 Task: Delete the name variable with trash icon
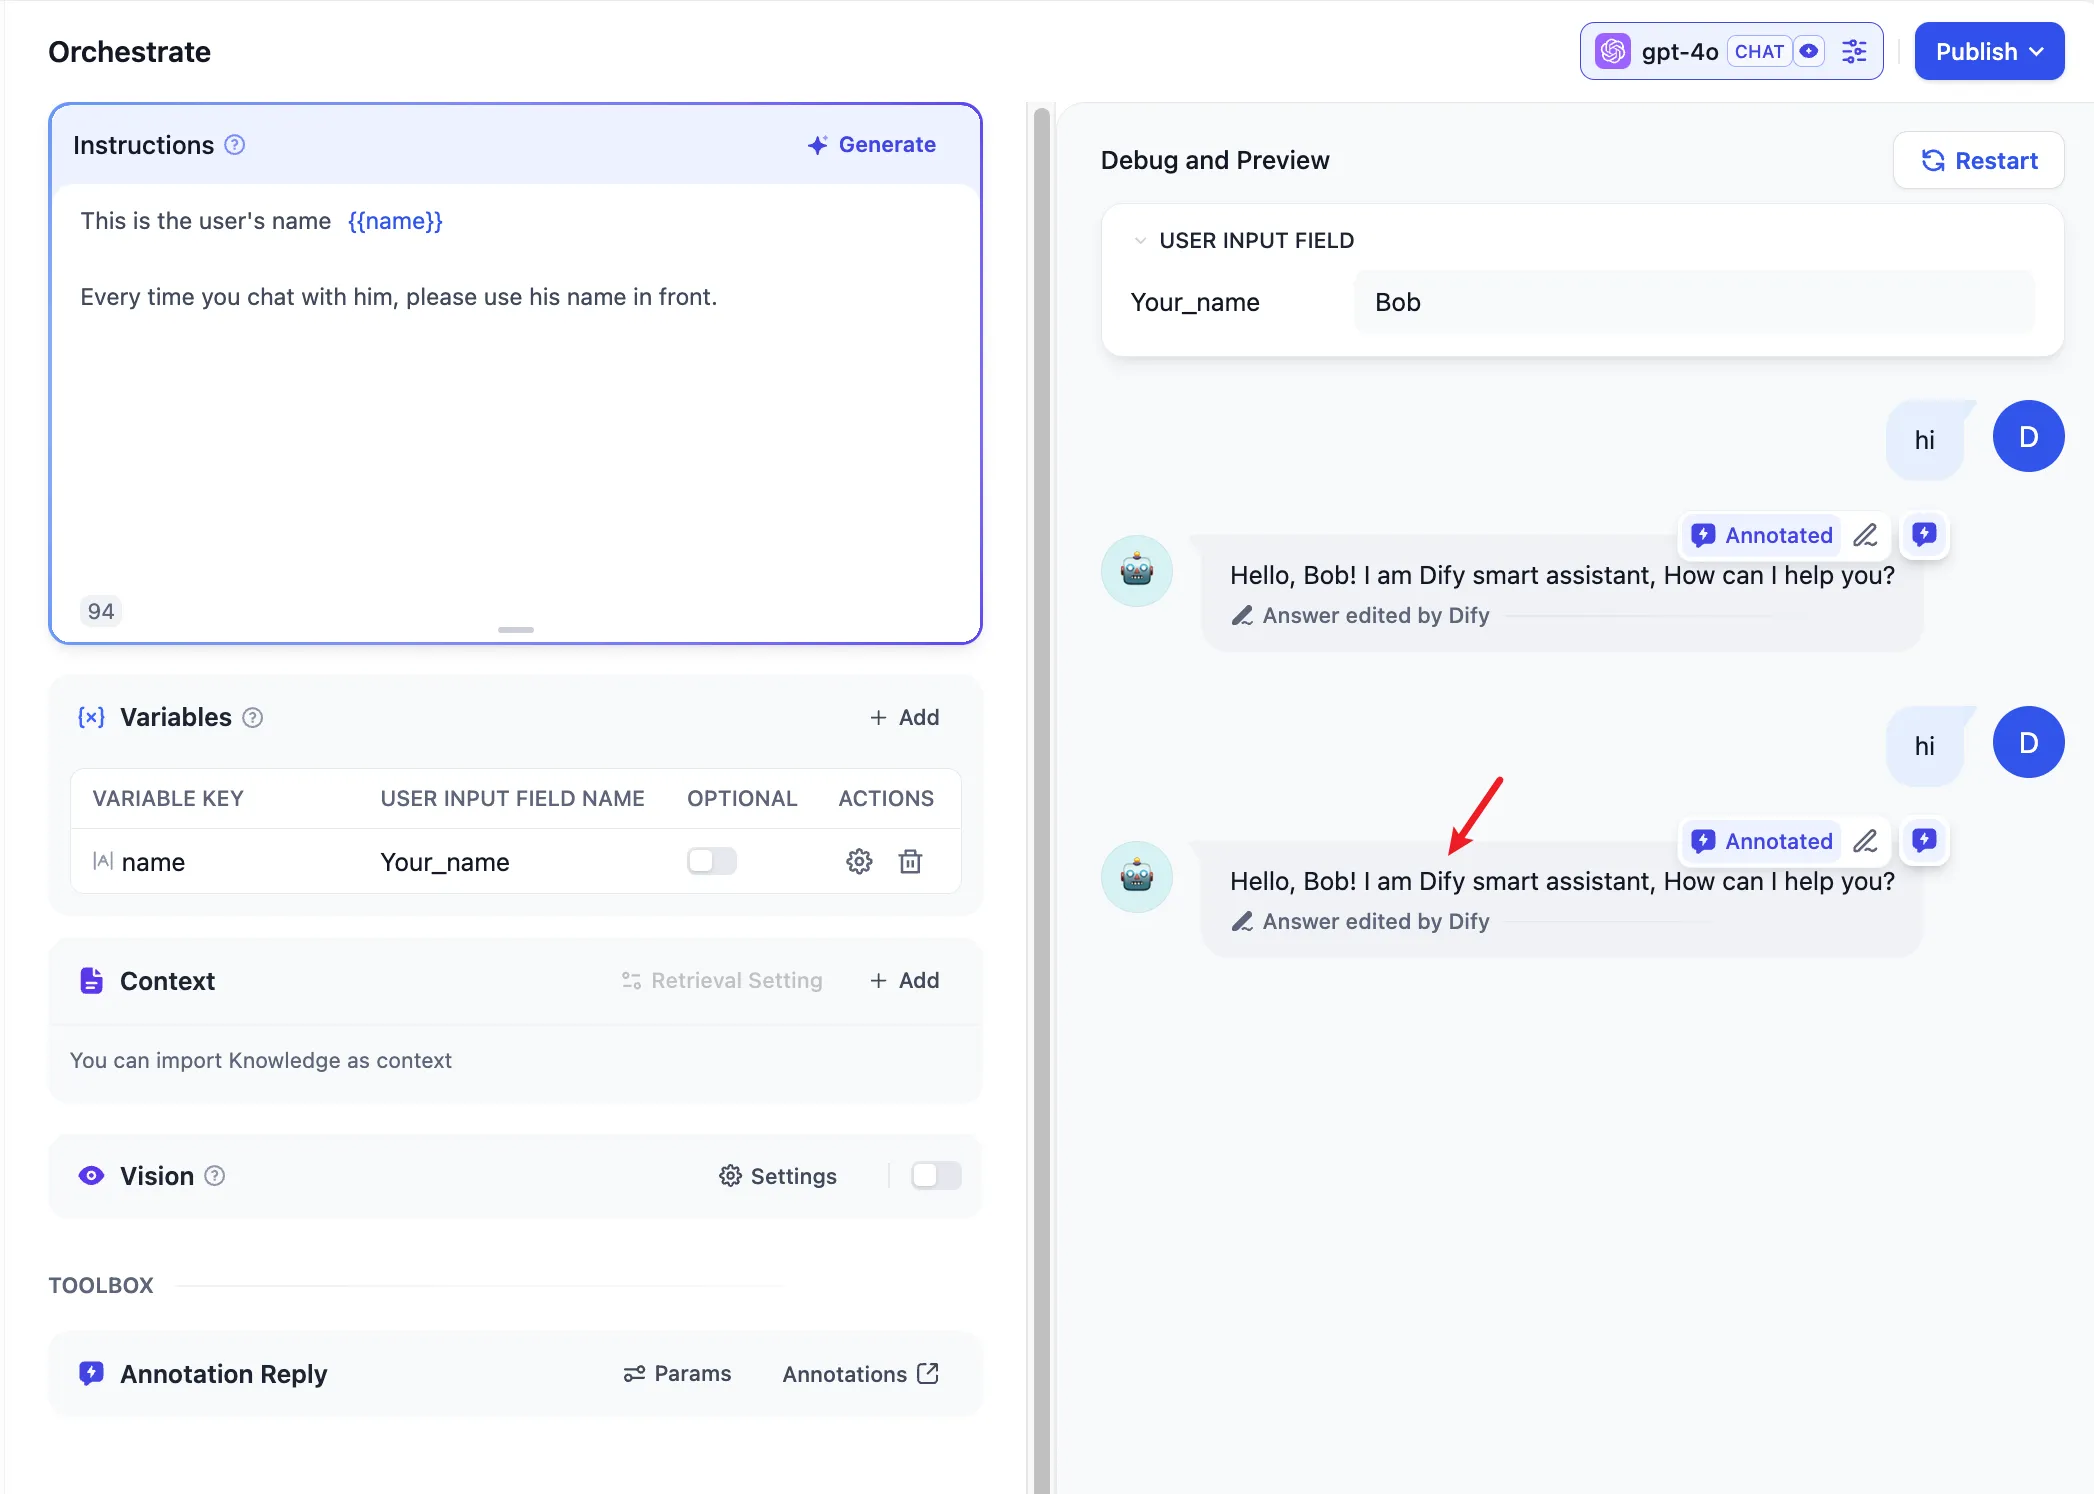coord(910,861)
